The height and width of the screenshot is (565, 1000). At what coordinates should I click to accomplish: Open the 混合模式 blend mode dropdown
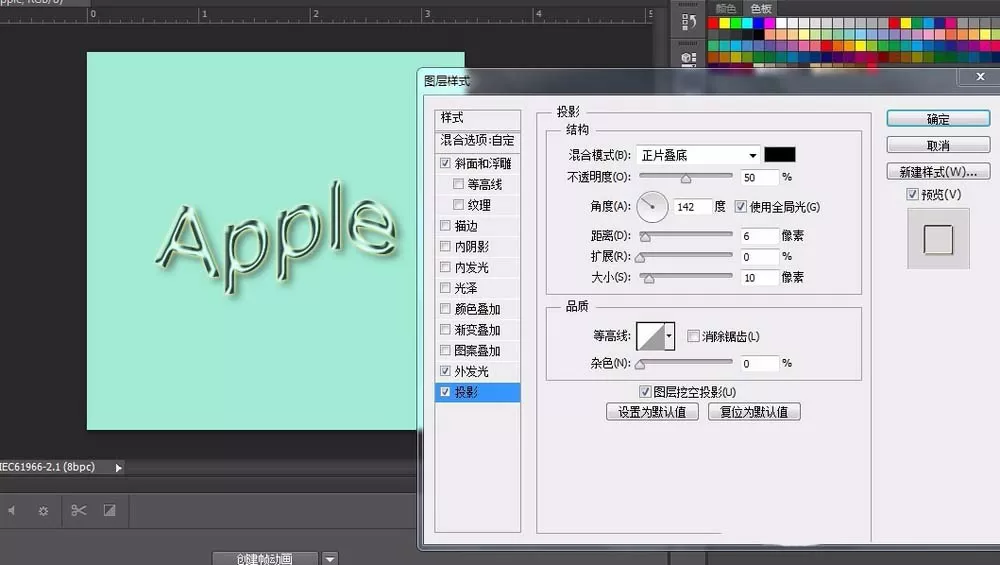[698, 155]
